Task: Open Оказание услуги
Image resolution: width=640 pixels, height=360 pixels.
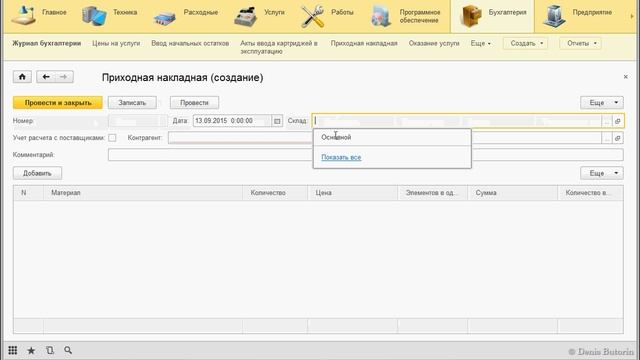Action: point(434,43)
